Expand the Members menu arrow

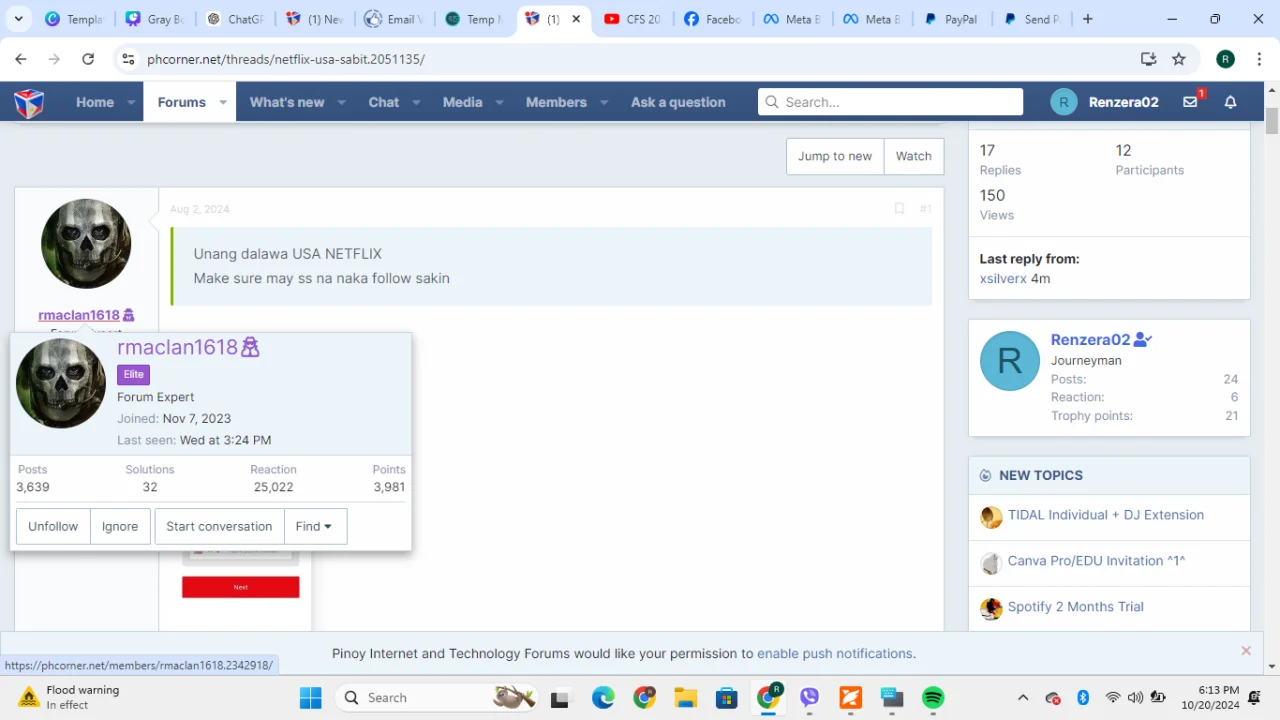[x=604, y=102]
